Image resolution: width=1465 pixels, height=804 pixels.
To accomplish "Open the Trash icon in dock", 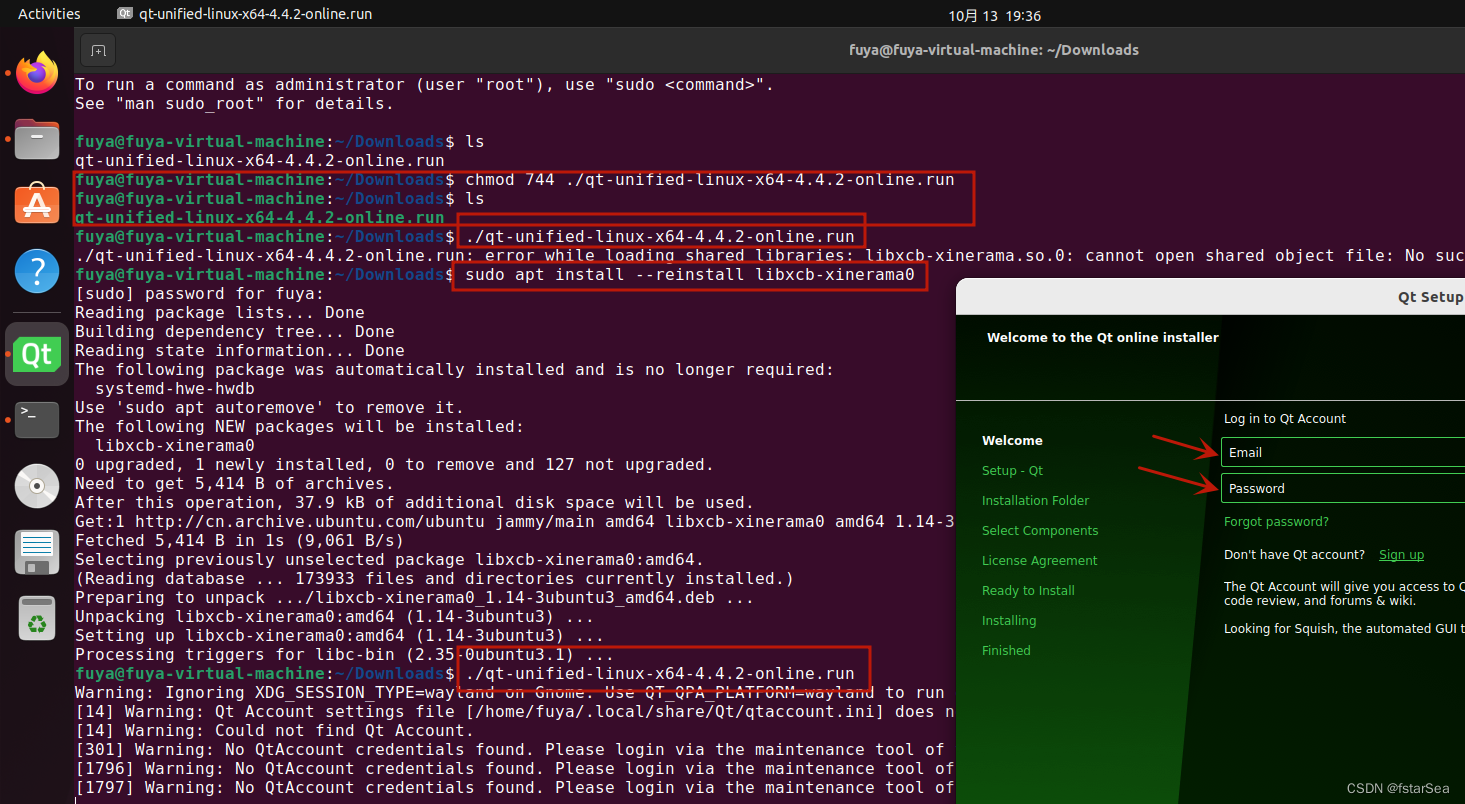I will coord(37,618).
